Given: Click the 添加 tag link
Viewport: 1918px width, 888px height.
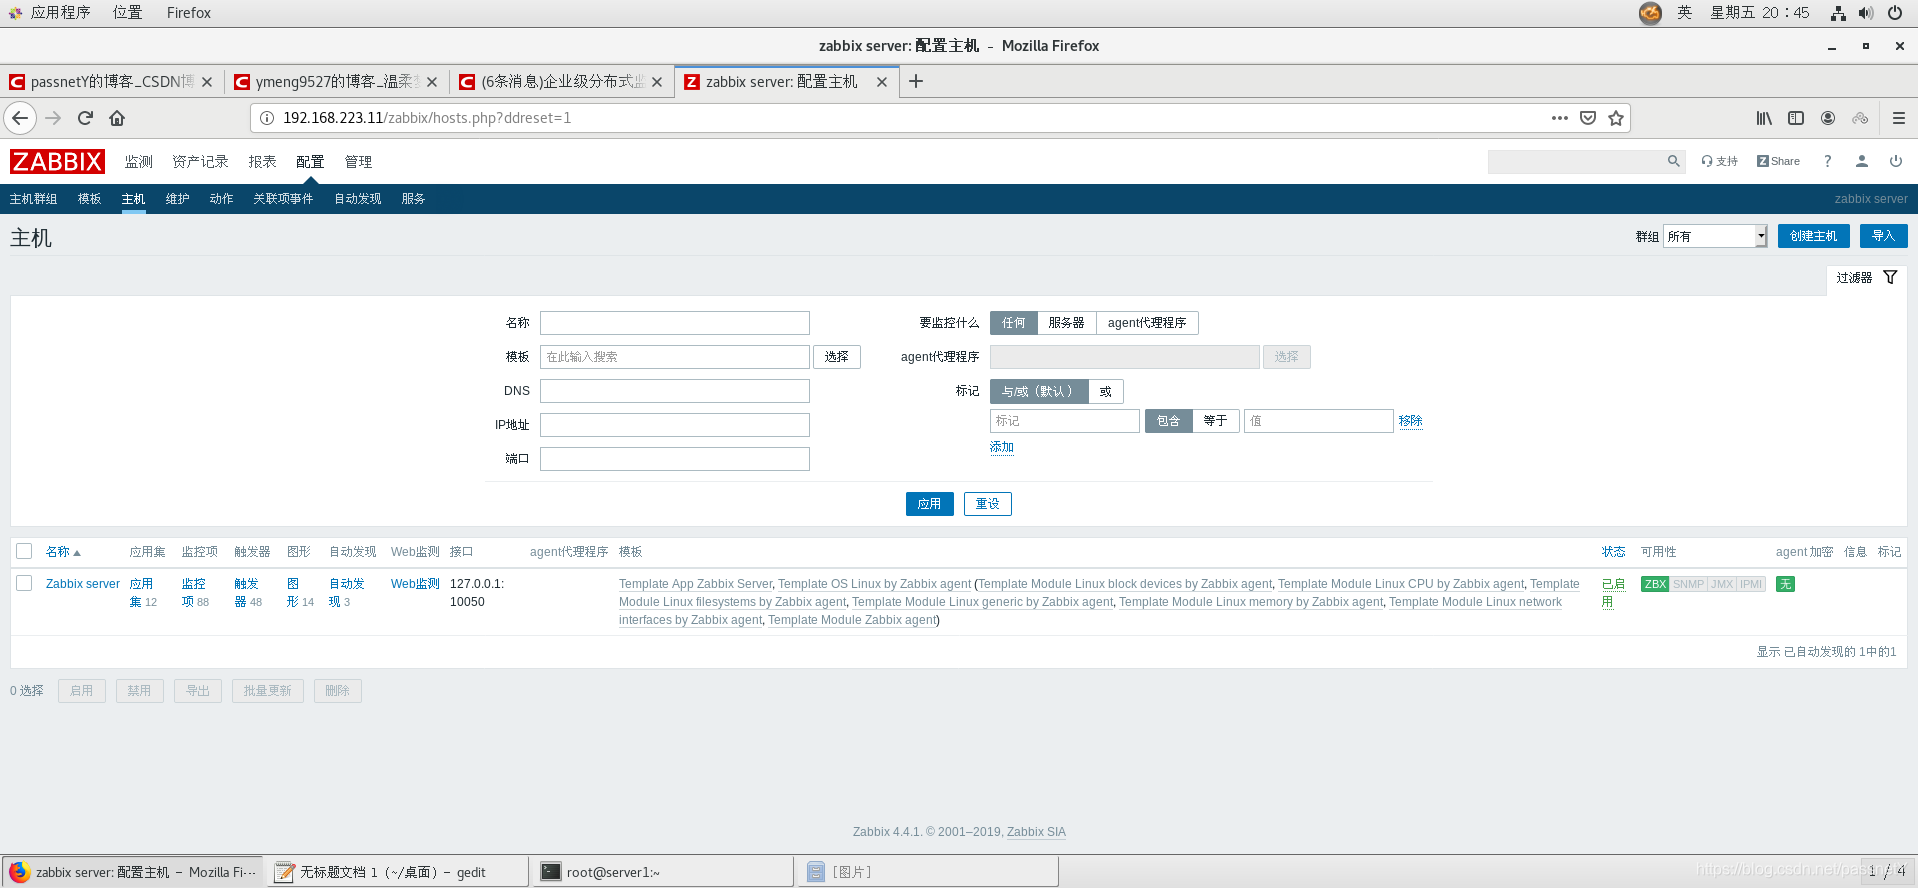Looking at the screenshot, I should point(1001,447).
